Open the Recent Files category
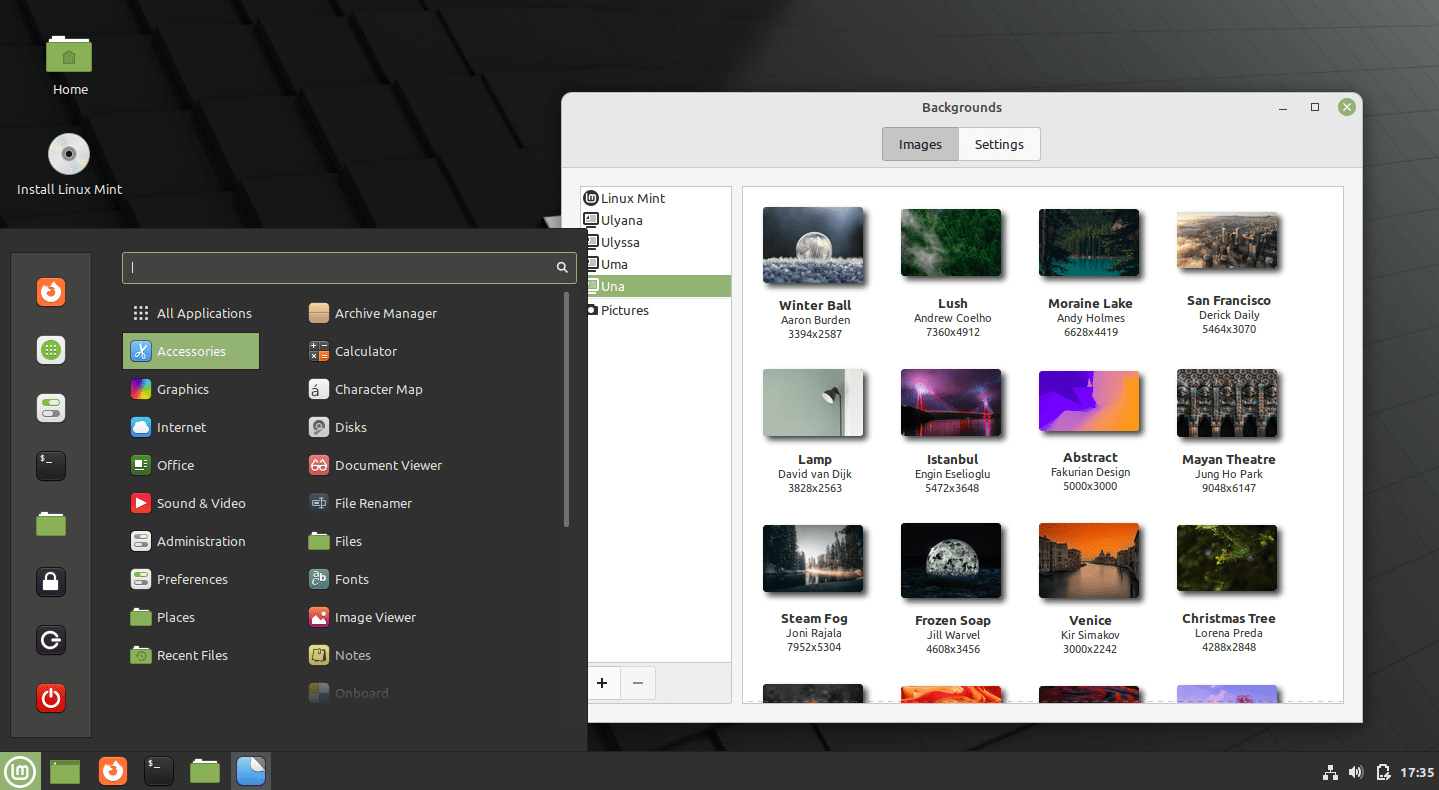1439x790 pixels. pyautogui.click(x=191, y=655)
